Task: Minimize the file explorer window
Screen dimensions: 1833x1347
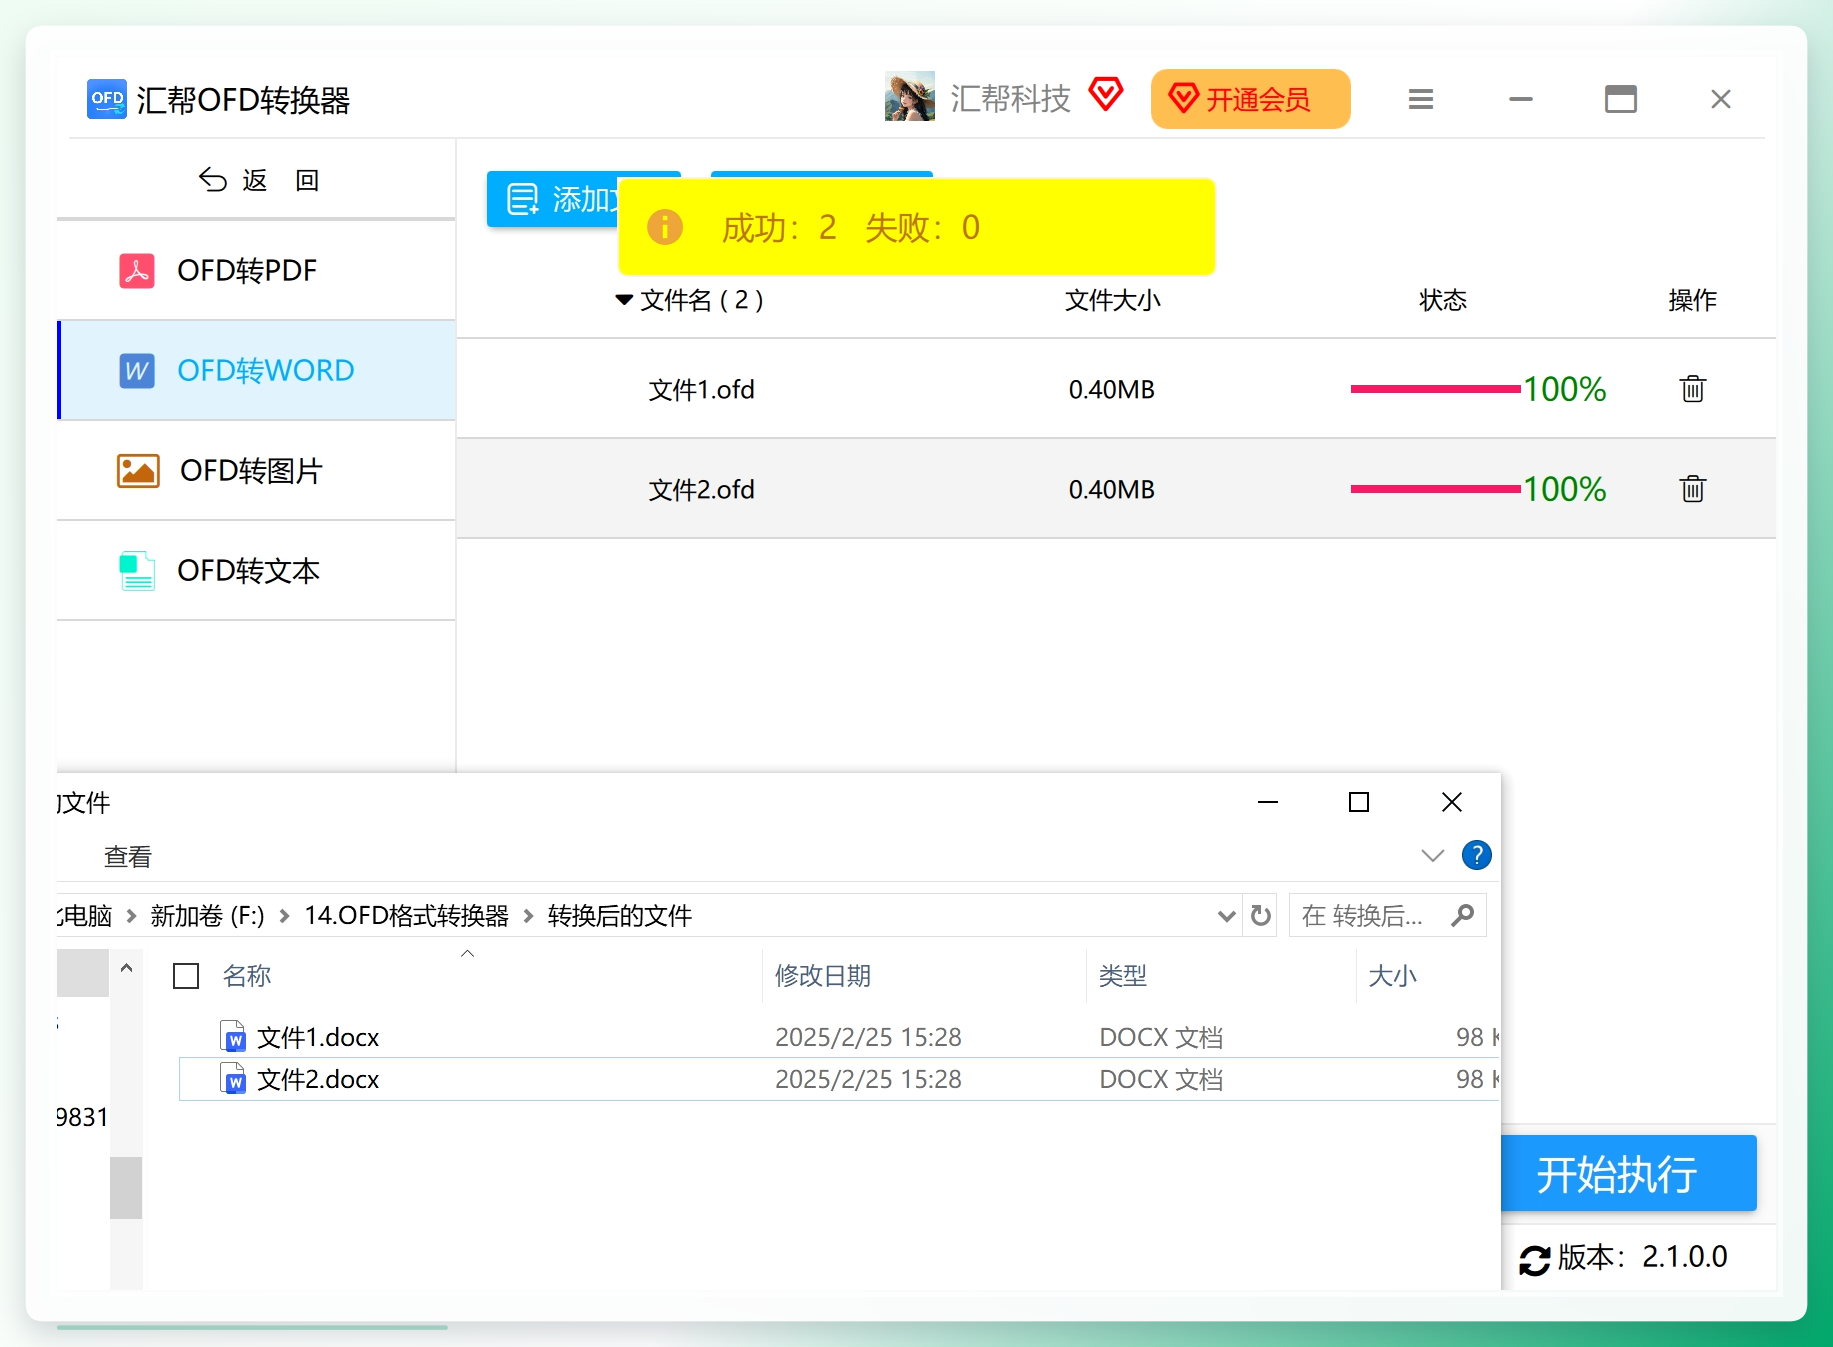Action: click(x=1268, y=802)
